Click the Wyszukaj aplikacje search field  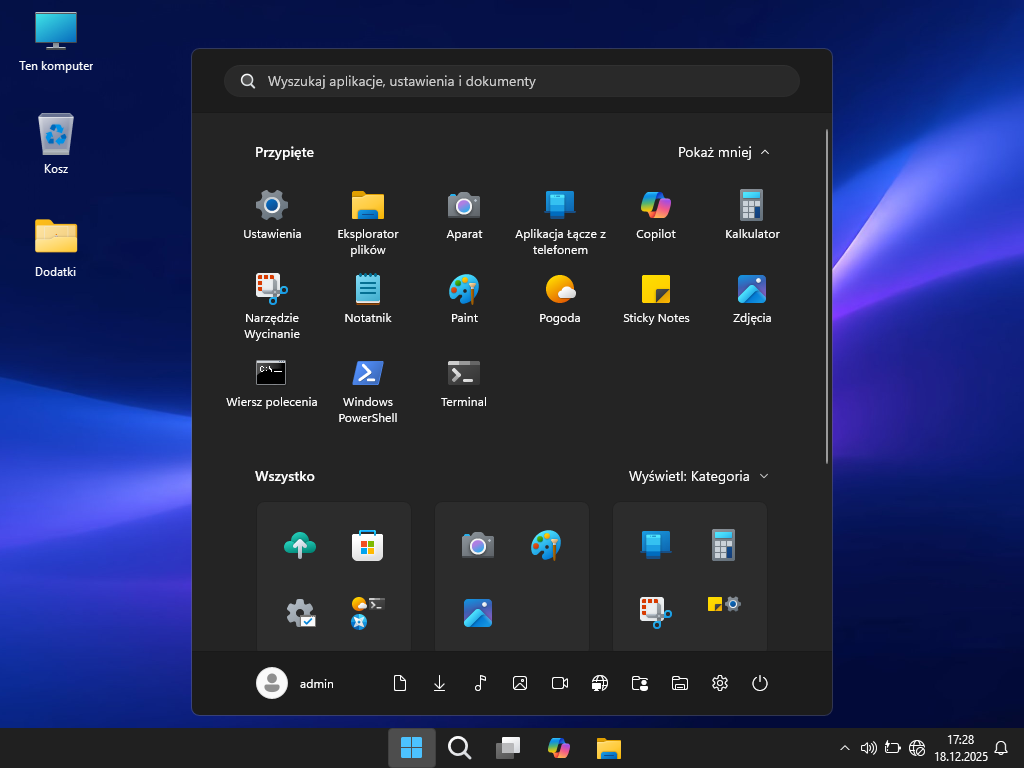pyautogui.click(x=512, y=81)
